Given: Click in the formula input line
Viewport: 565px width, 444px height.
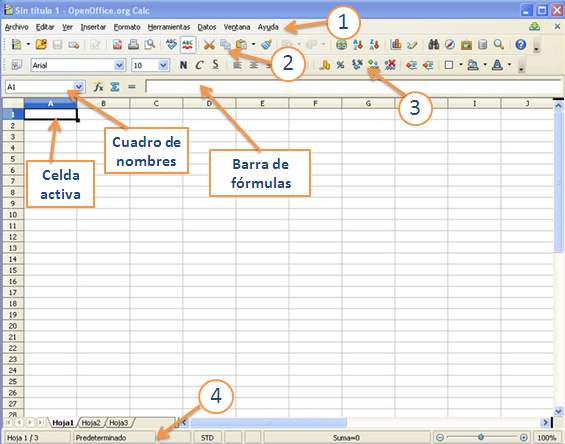Looking at the screenshot, I should [353, 86].
